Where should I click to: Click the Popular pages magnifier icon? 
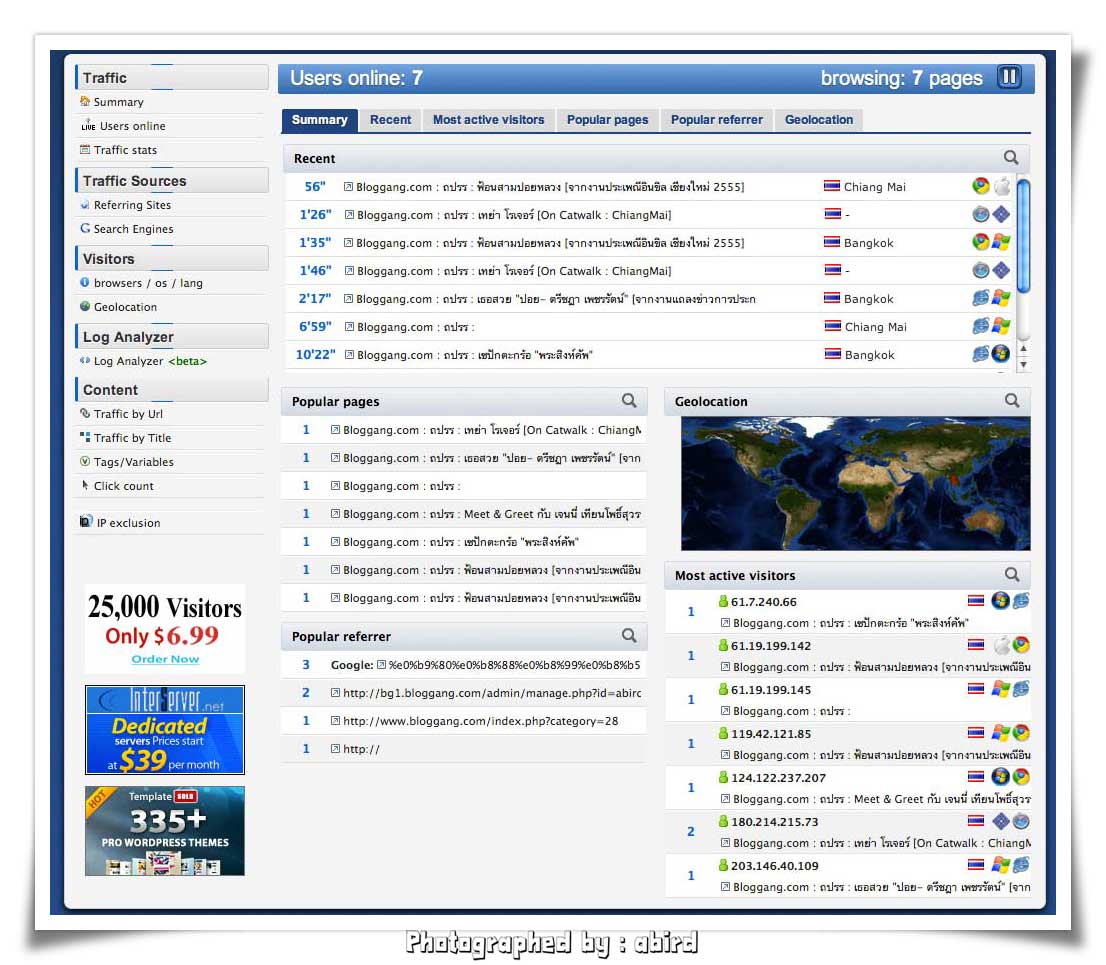[x=629, y=401]
